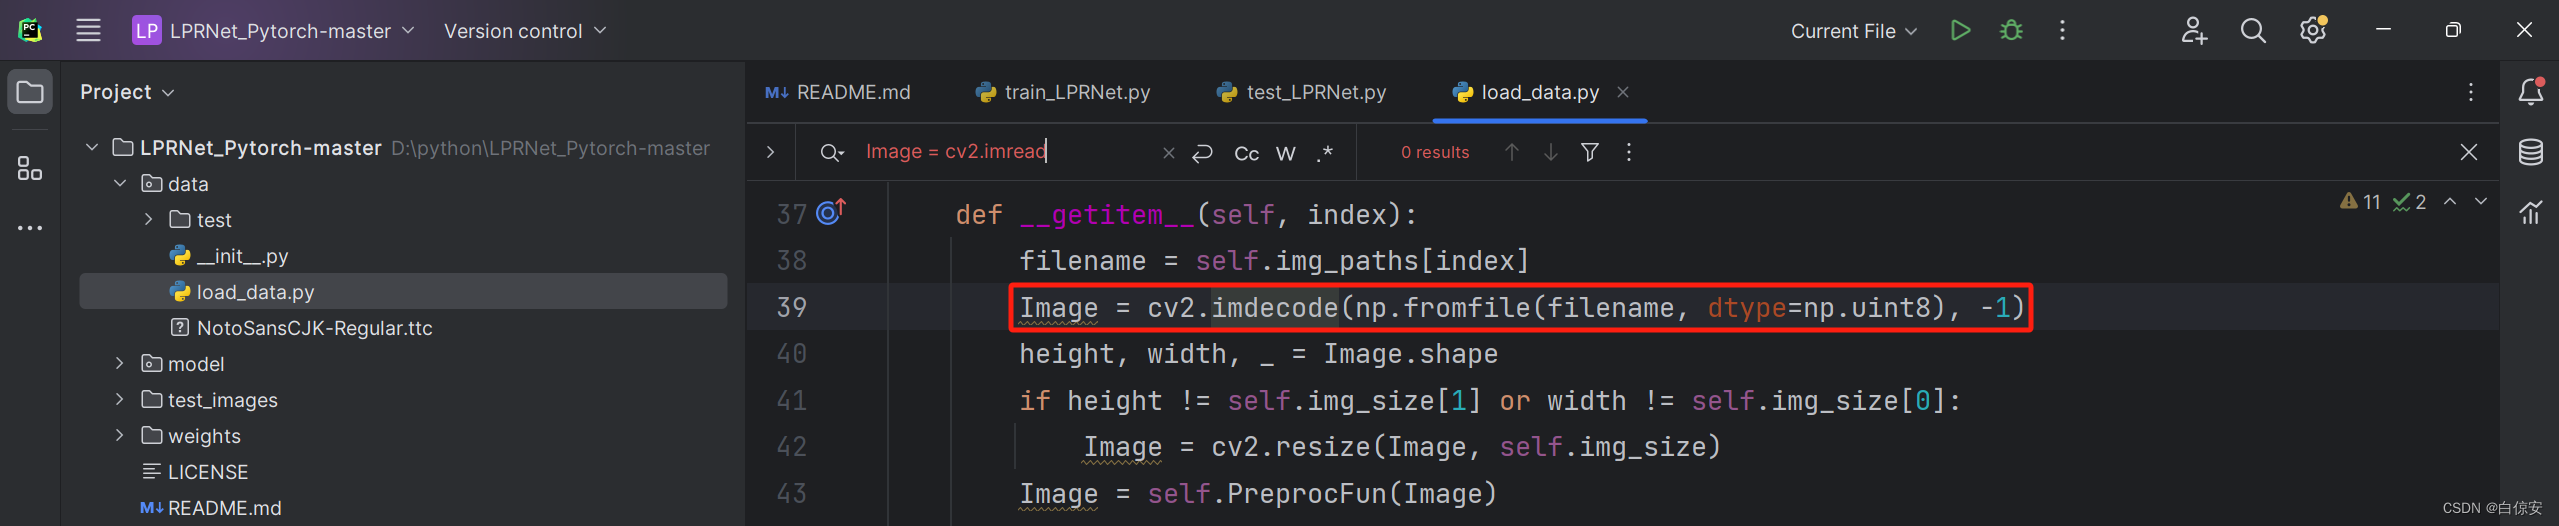2559x526 pixels.
Task: Open Search Everywhere magnifier
Action: pyautogui.click(x=2253, y=30)
